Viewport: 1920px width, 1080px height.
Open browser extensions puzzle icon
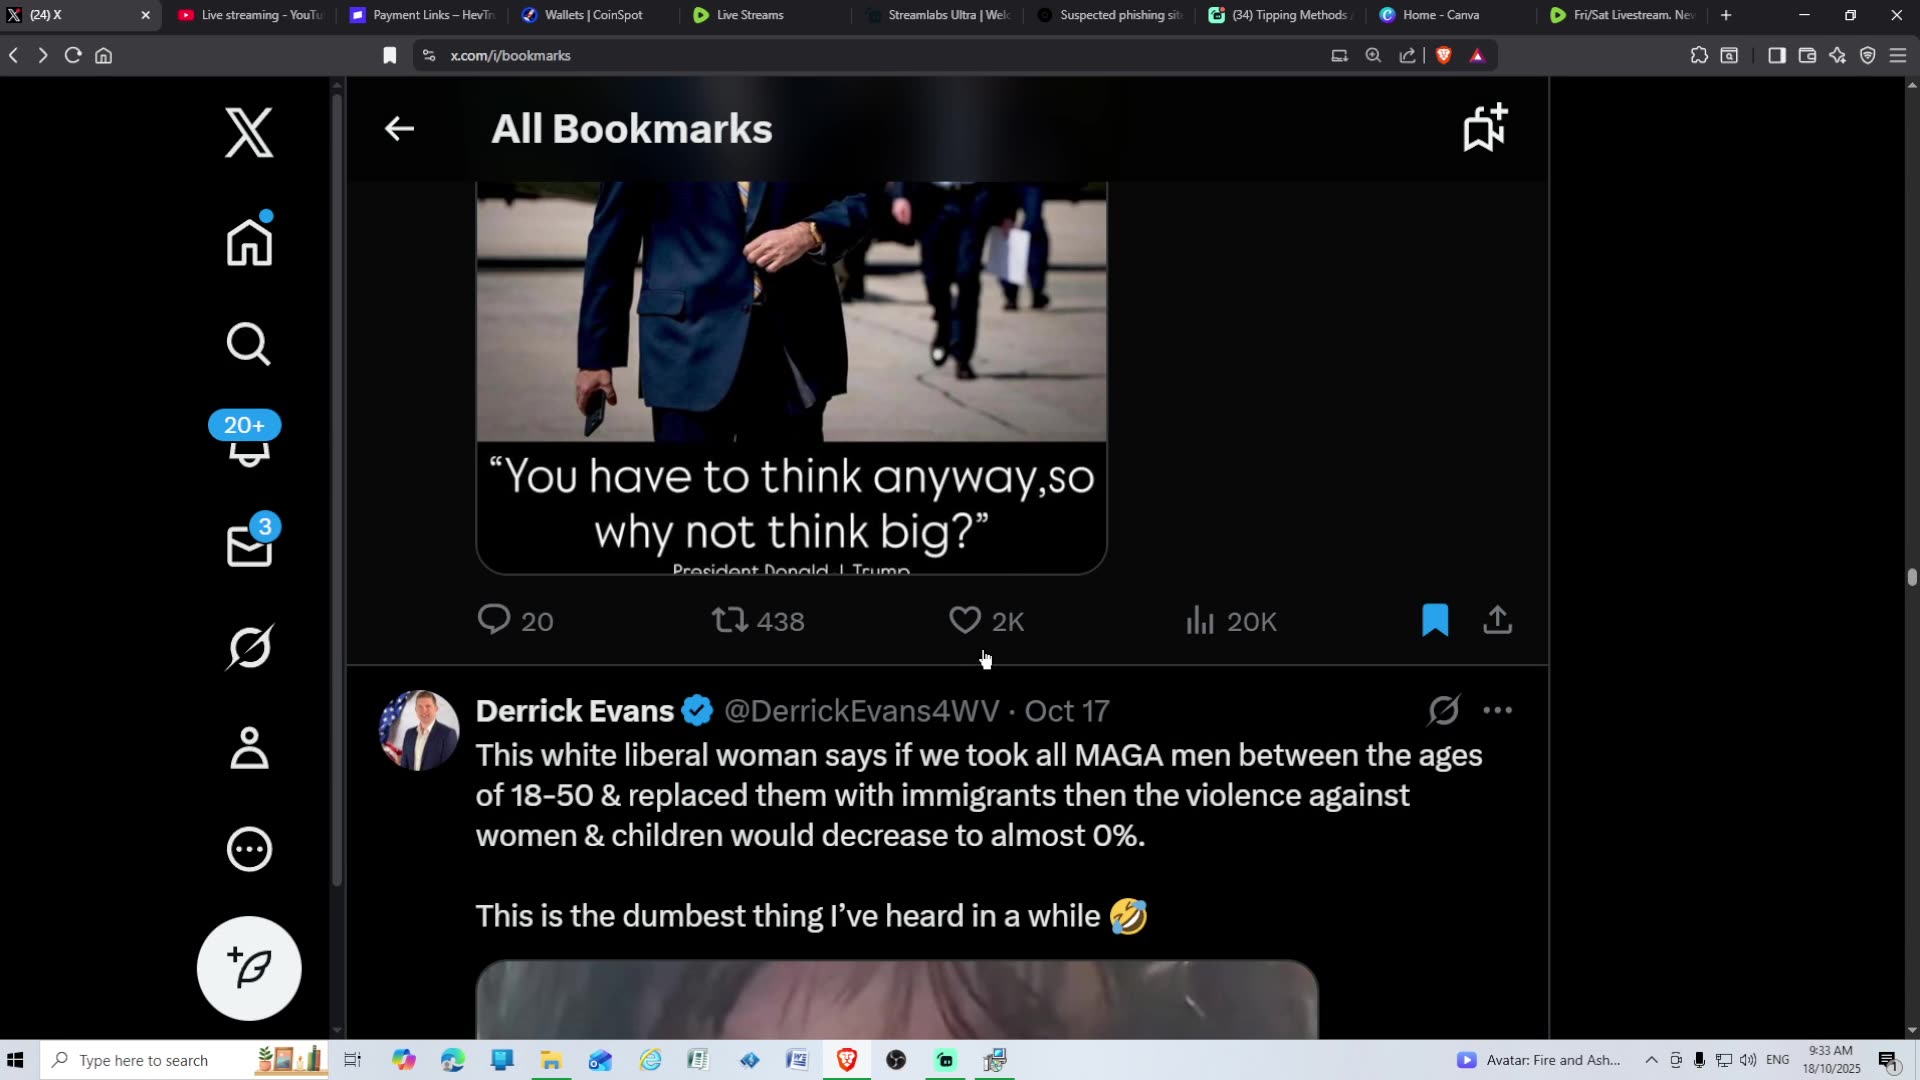click(1699, 56)
